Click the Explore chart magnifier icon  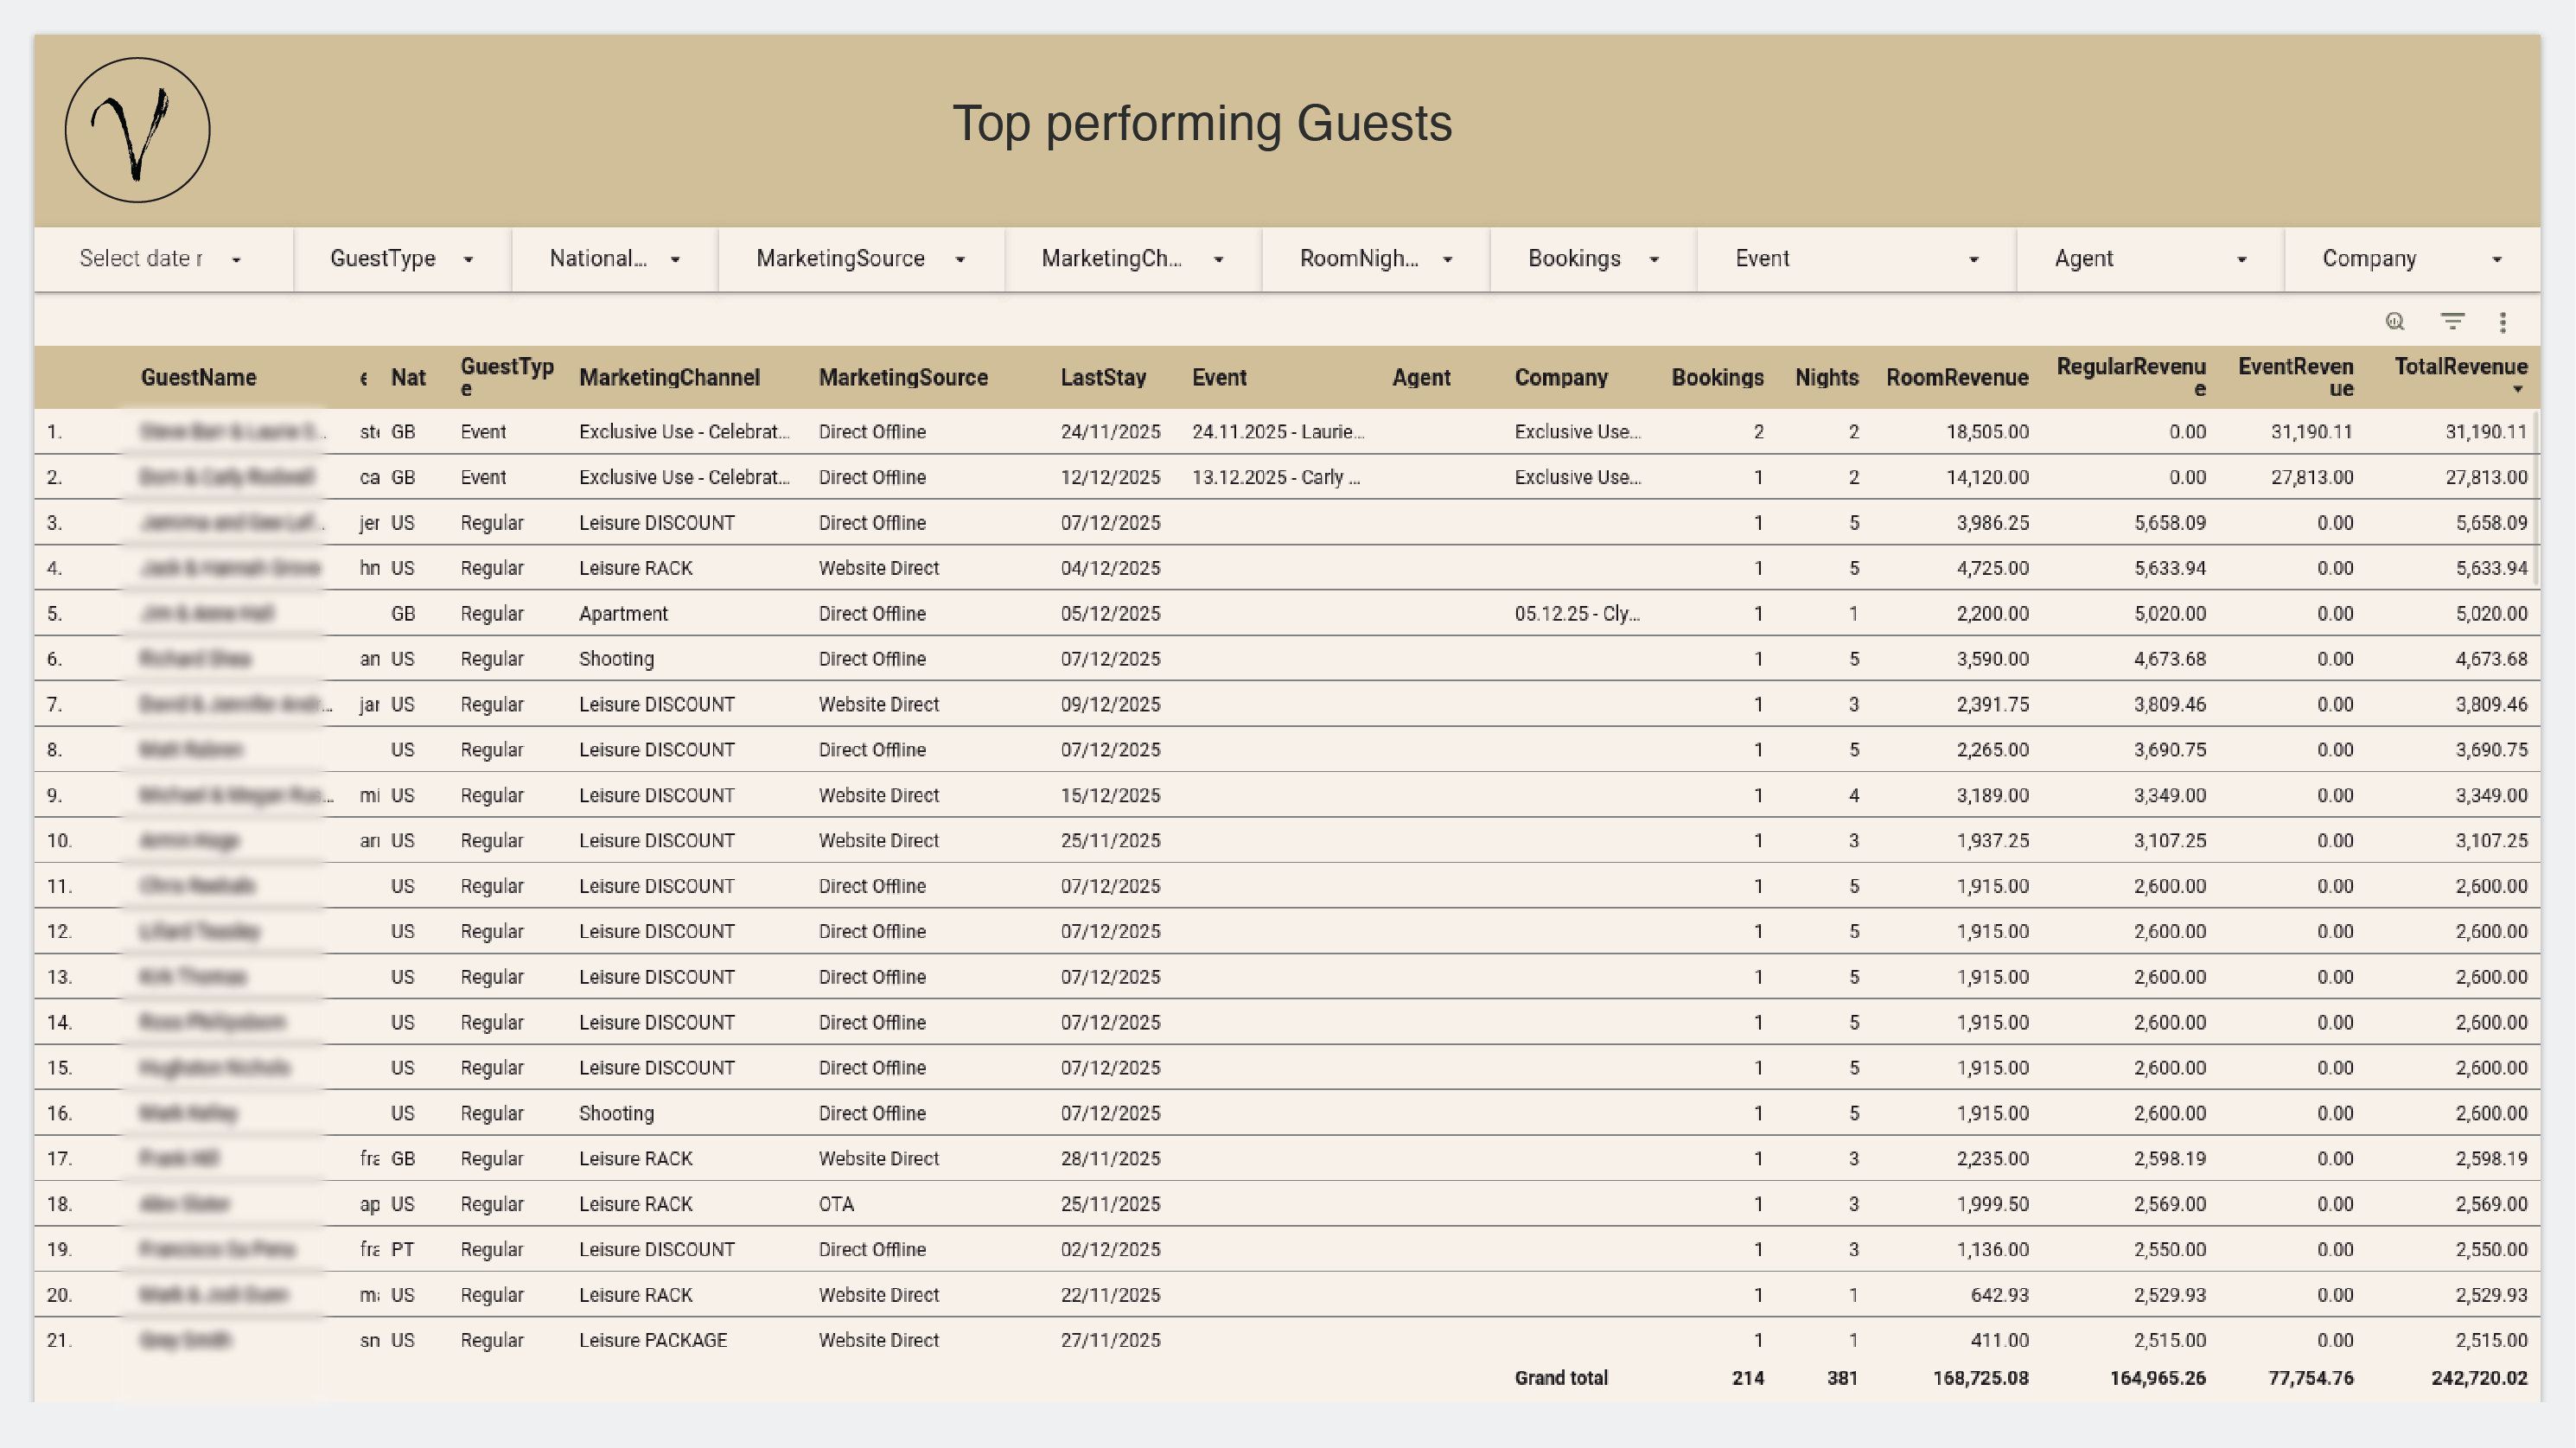point(2394,321)
